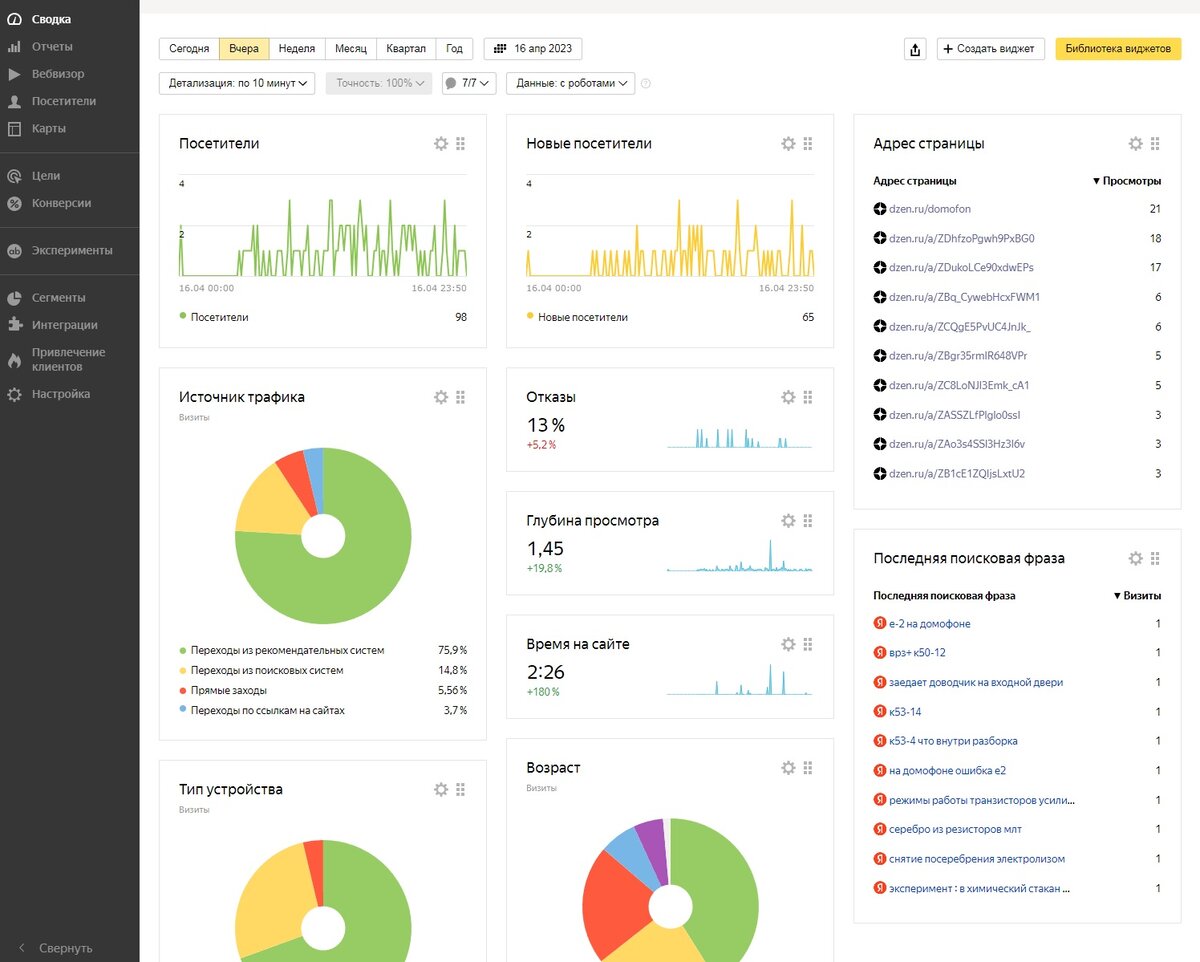Open settings gear of Посетители widget
Viewport: 1200px width, 962px height.
click(x=441, y=144)
